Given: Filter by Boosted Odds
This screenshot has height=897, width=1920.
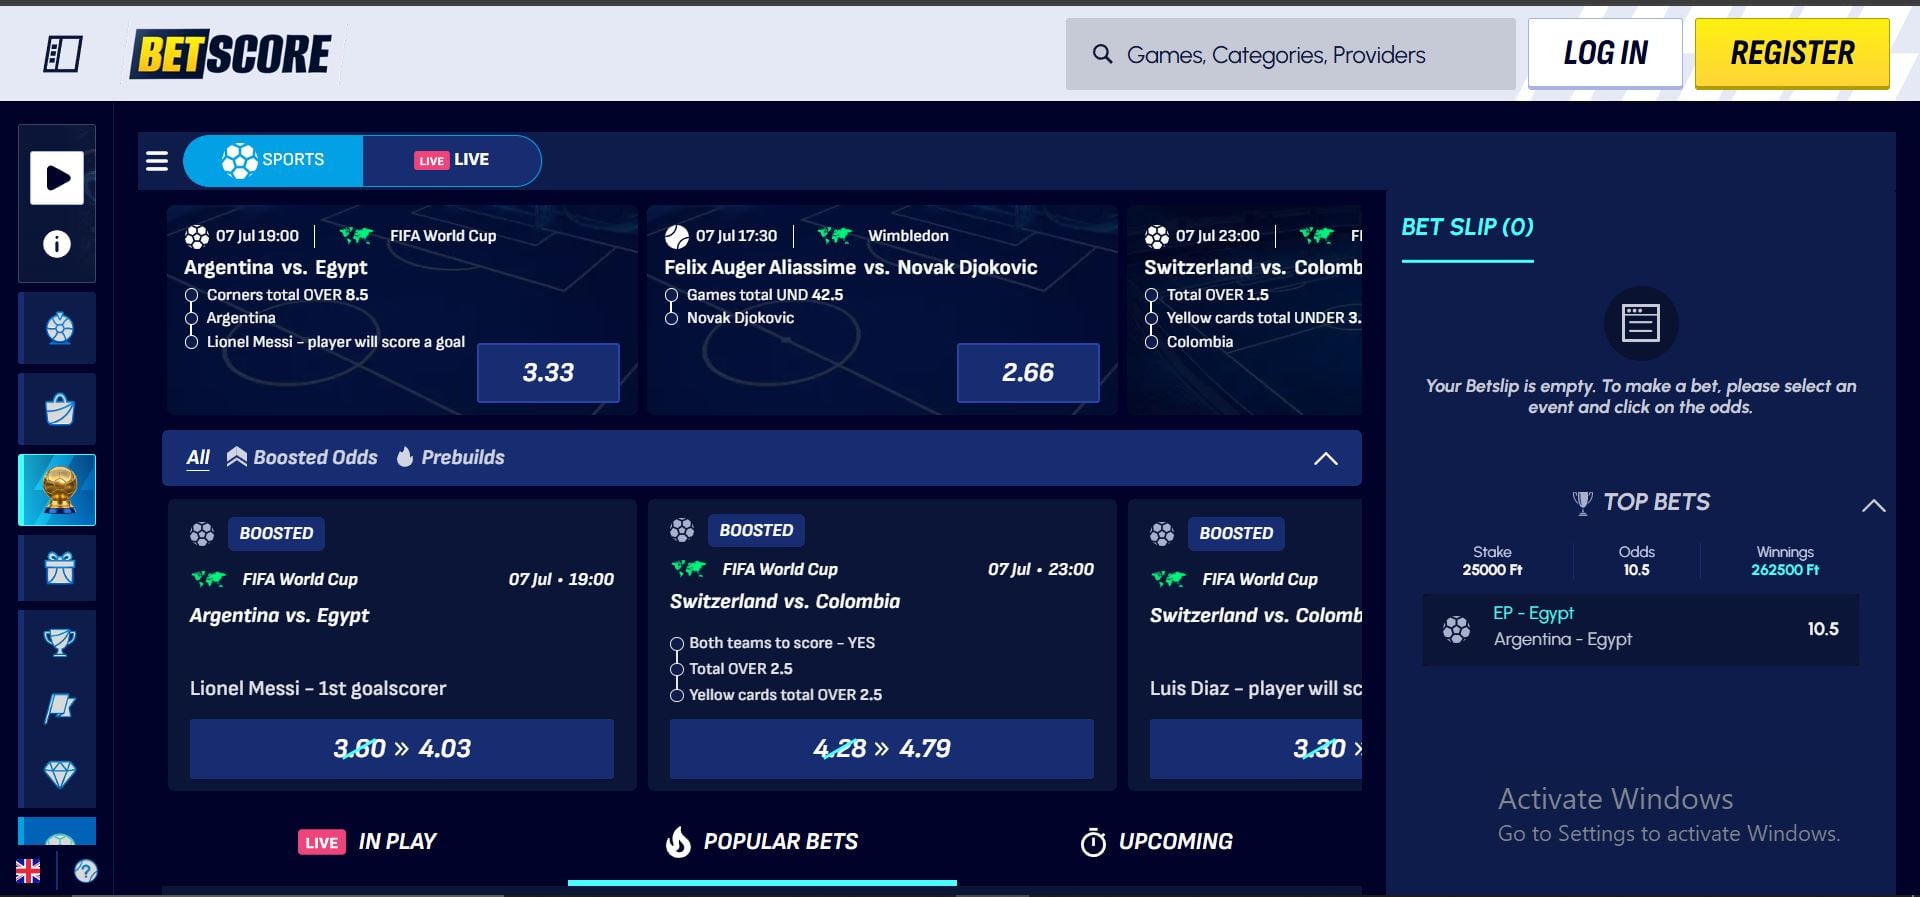Looking at the screenshot, I should 302,457.
